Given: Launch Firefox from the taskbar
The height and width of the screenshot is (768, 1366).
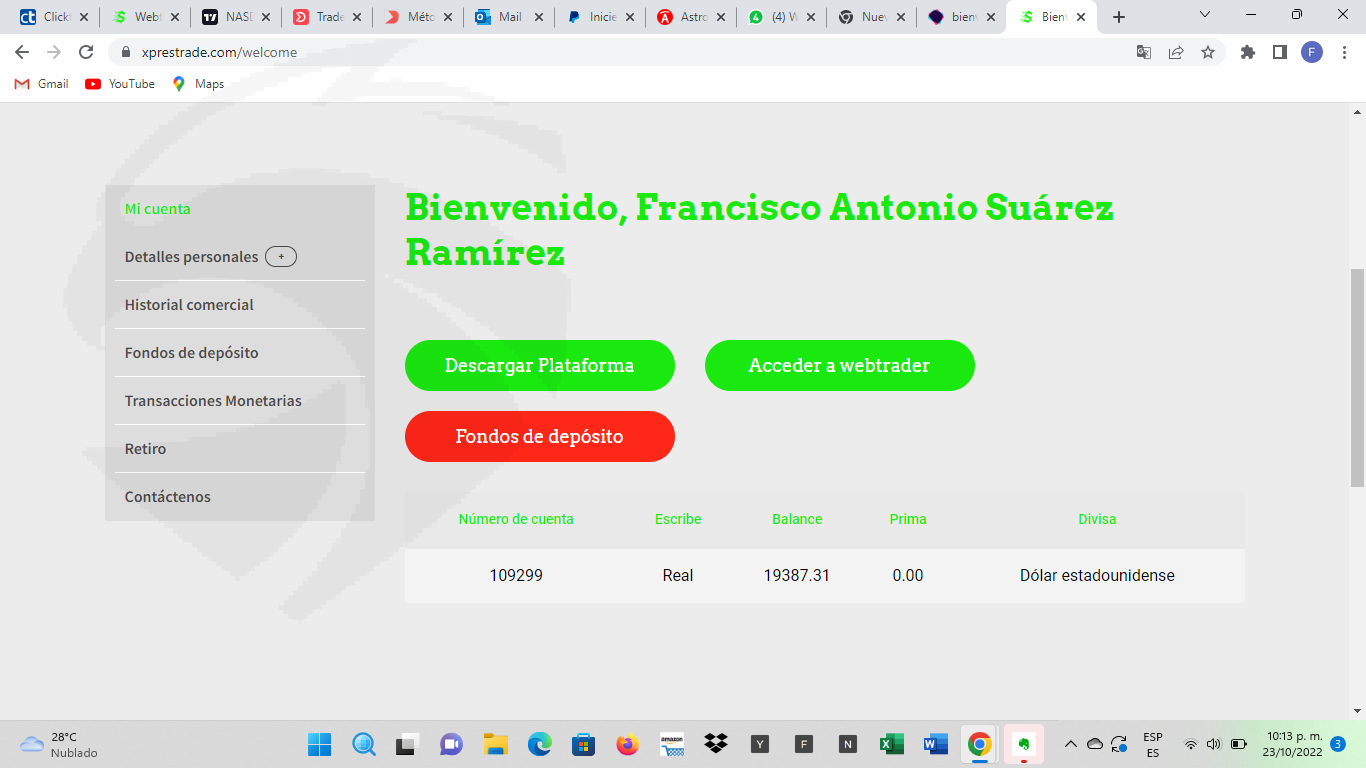Looking at the screenshot, I should 627,744.
